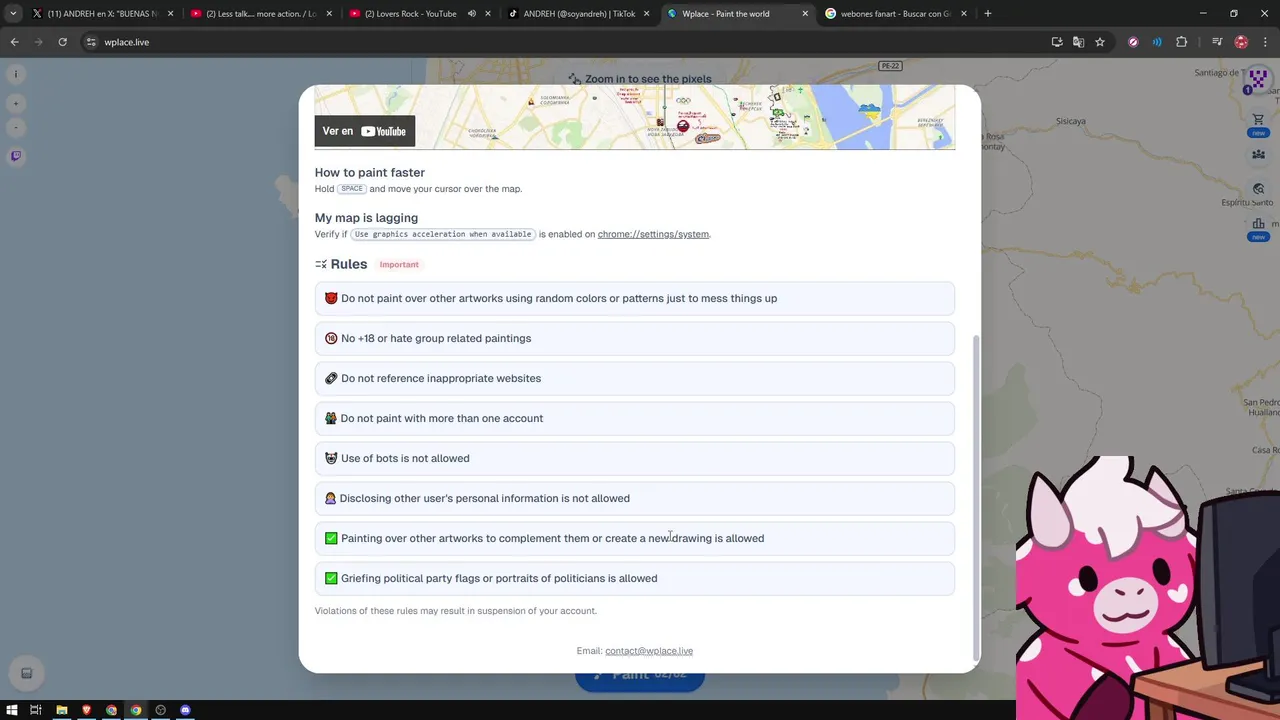1280x720 pixels.
Task: Click the 'Use of bots is not allowed' rule
Action: click(x=635, y=458)
